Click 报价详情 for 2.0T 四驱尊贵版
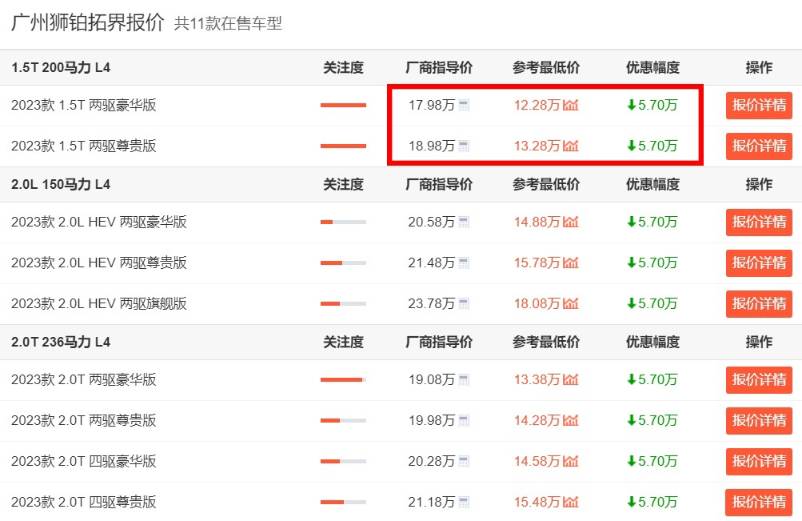Viewport: 802px width, 521px height. 759,503
